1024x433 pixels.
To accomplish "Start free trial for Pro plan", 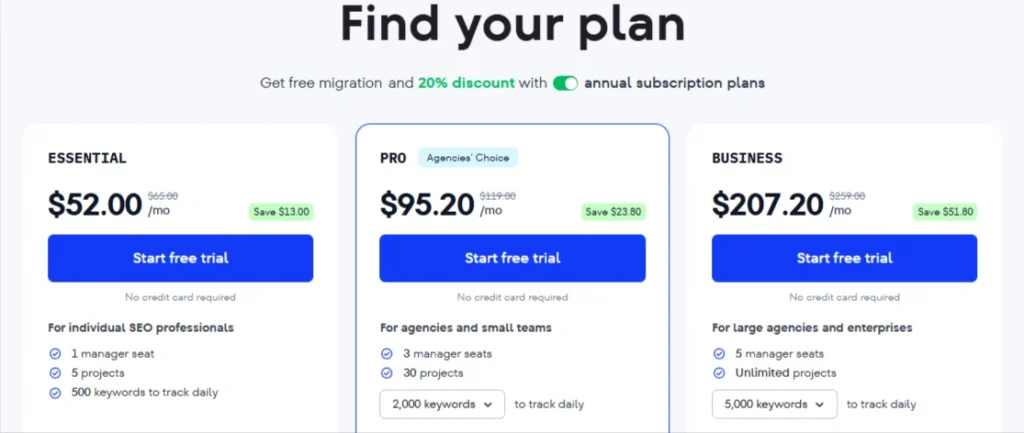I will tap(512, 258).
